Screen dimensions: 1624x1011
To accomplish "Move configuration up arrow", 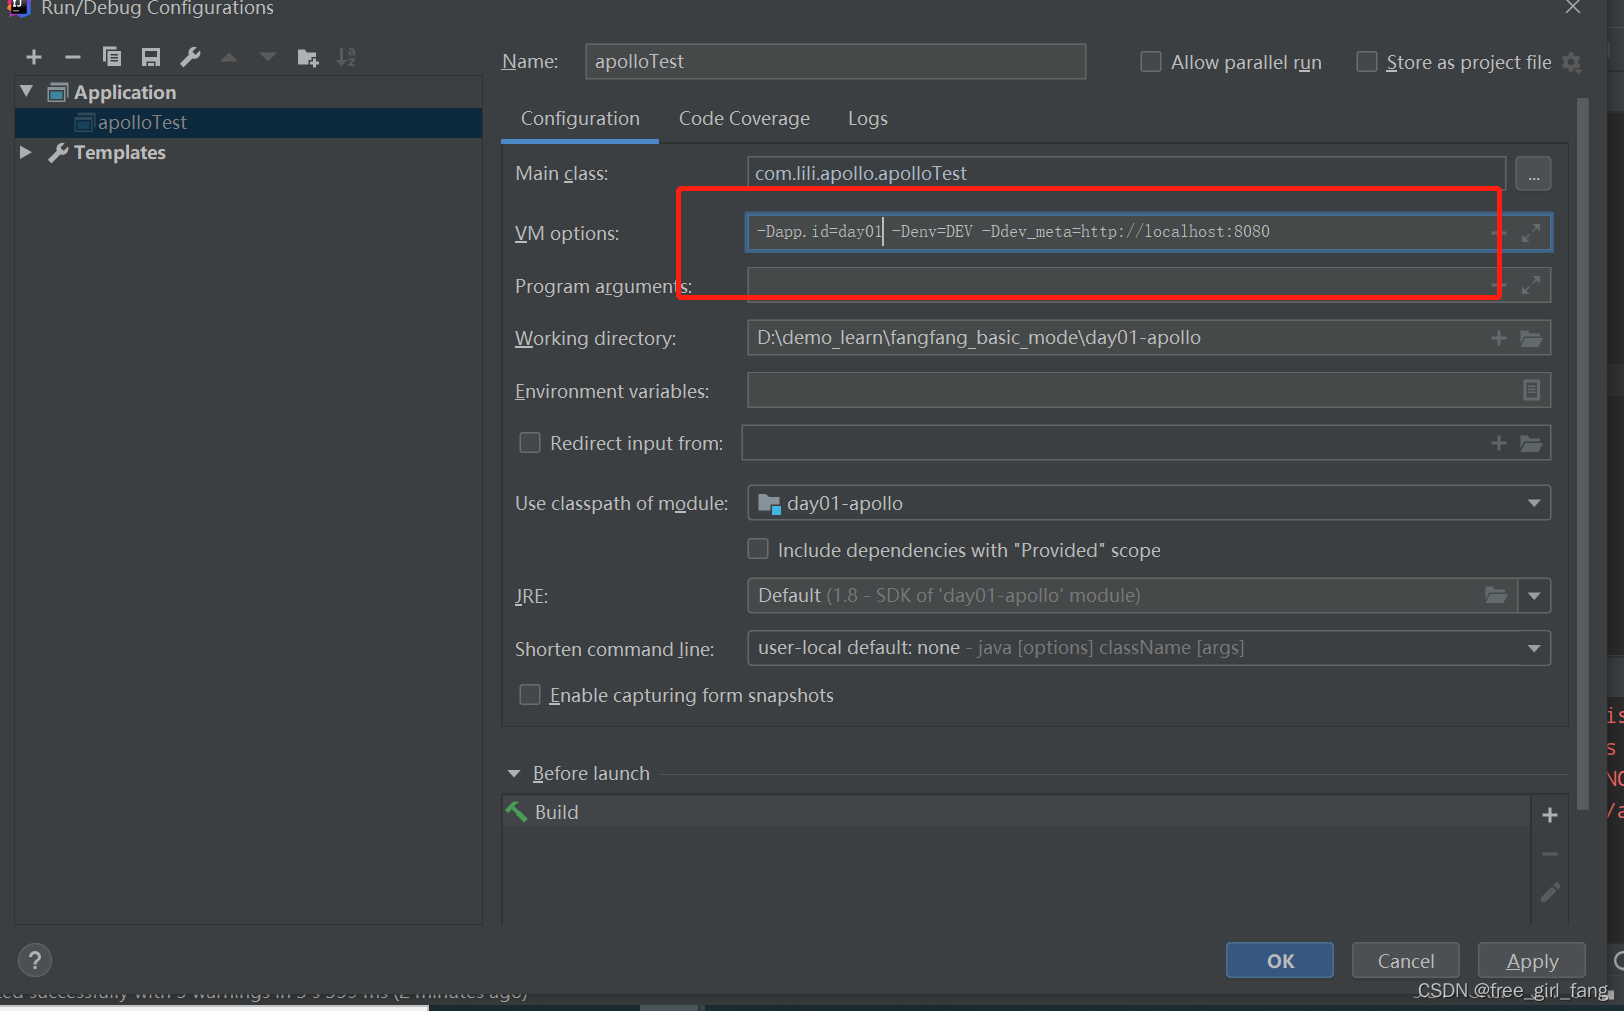I will [x=229, y=57].
